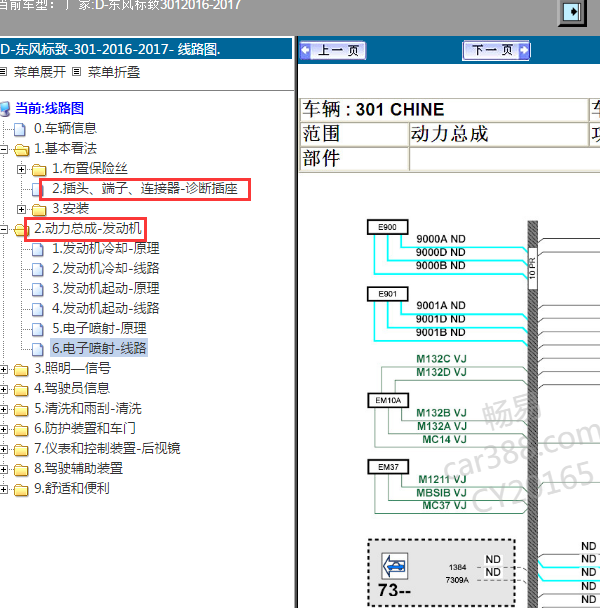
Task: Expand the 1.布置保险丝 folder
Action: point(21,169)
